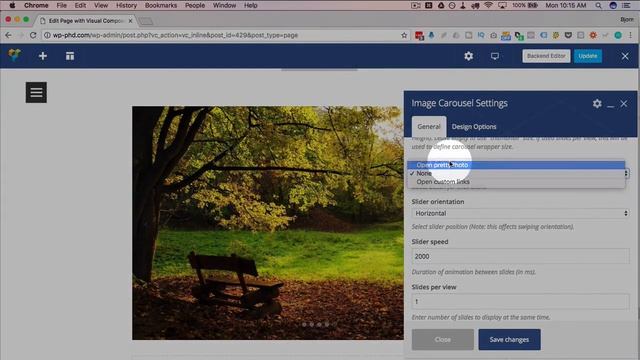Open the templates panel icon
This screenshot has height=360, width=640.
coord(70,56)
